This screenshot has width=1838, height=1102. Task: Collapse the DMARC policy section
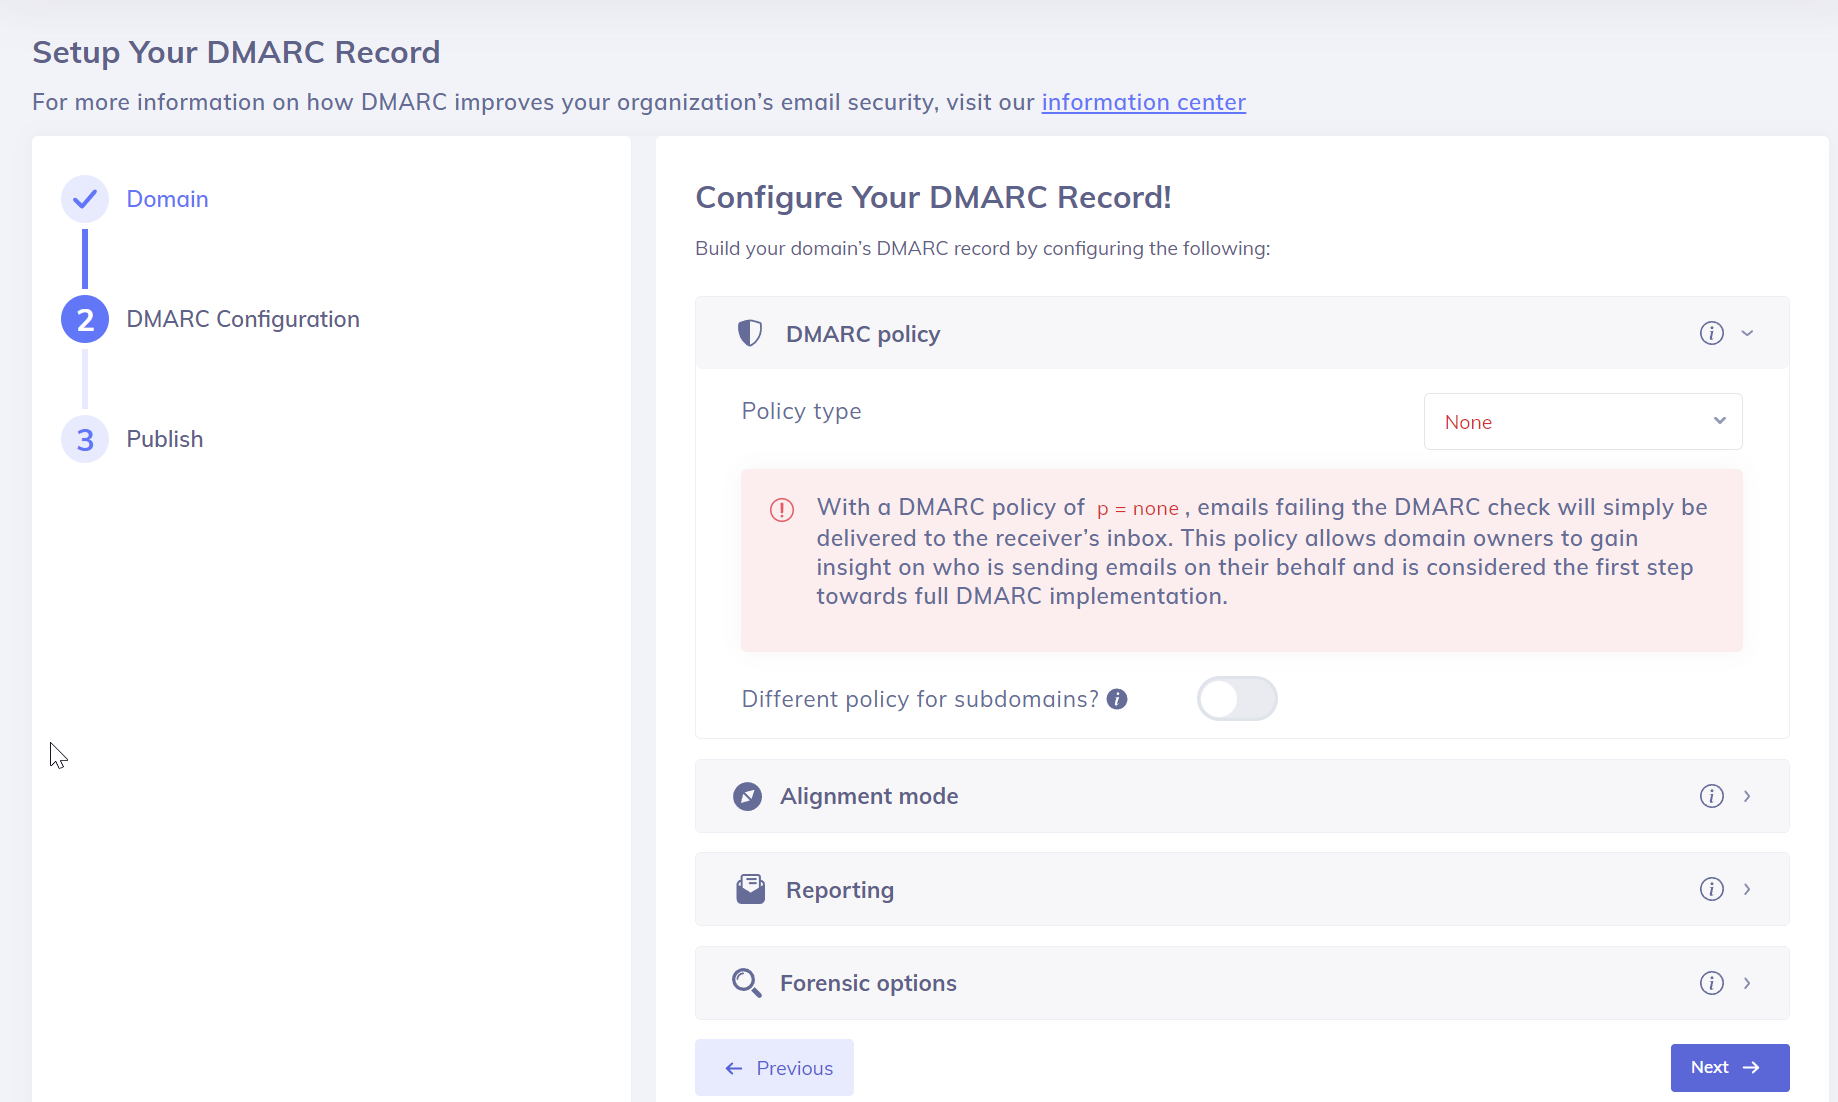pos(1747,333)
